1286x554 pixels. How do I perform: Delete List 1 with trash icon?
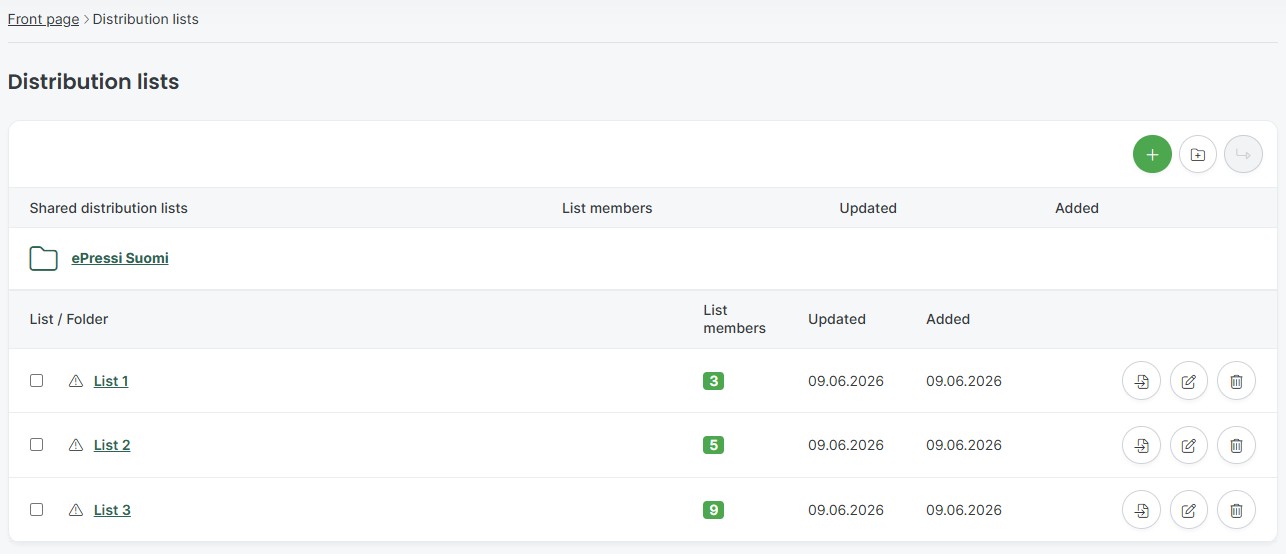click(x=1236, y=381)
